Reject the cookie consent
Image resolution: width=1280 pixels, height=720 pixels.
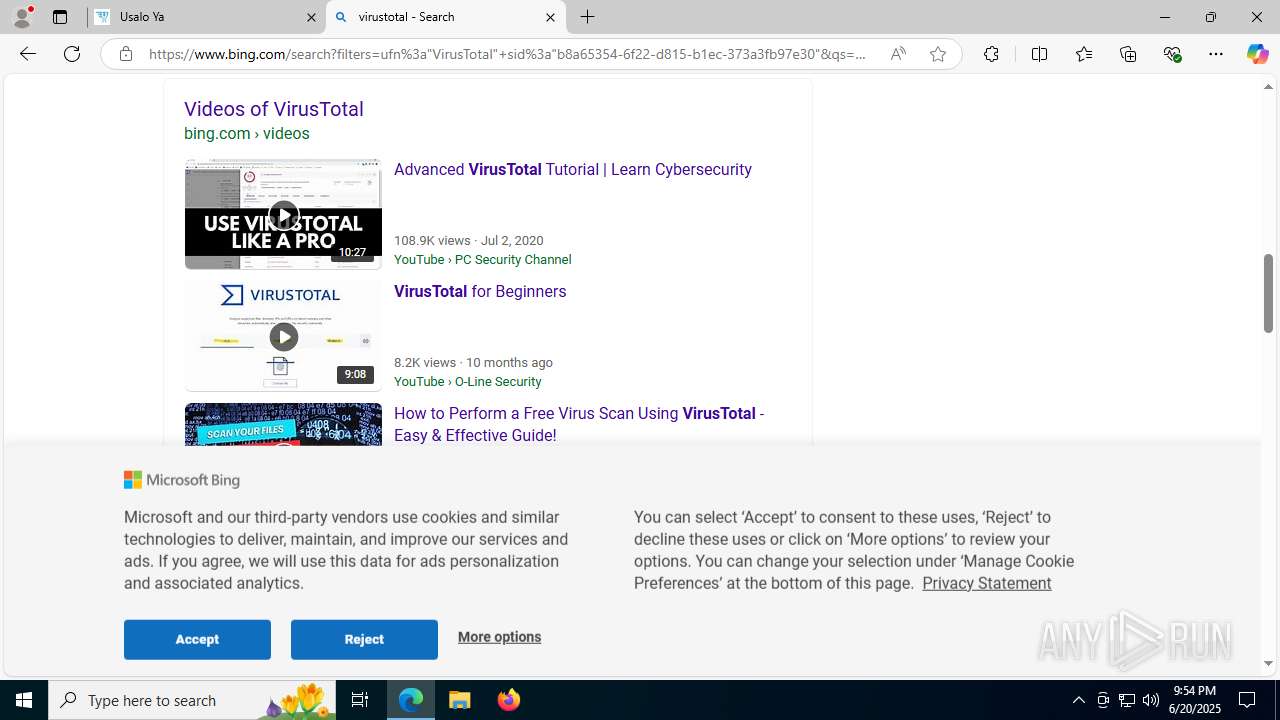(364, 639)
